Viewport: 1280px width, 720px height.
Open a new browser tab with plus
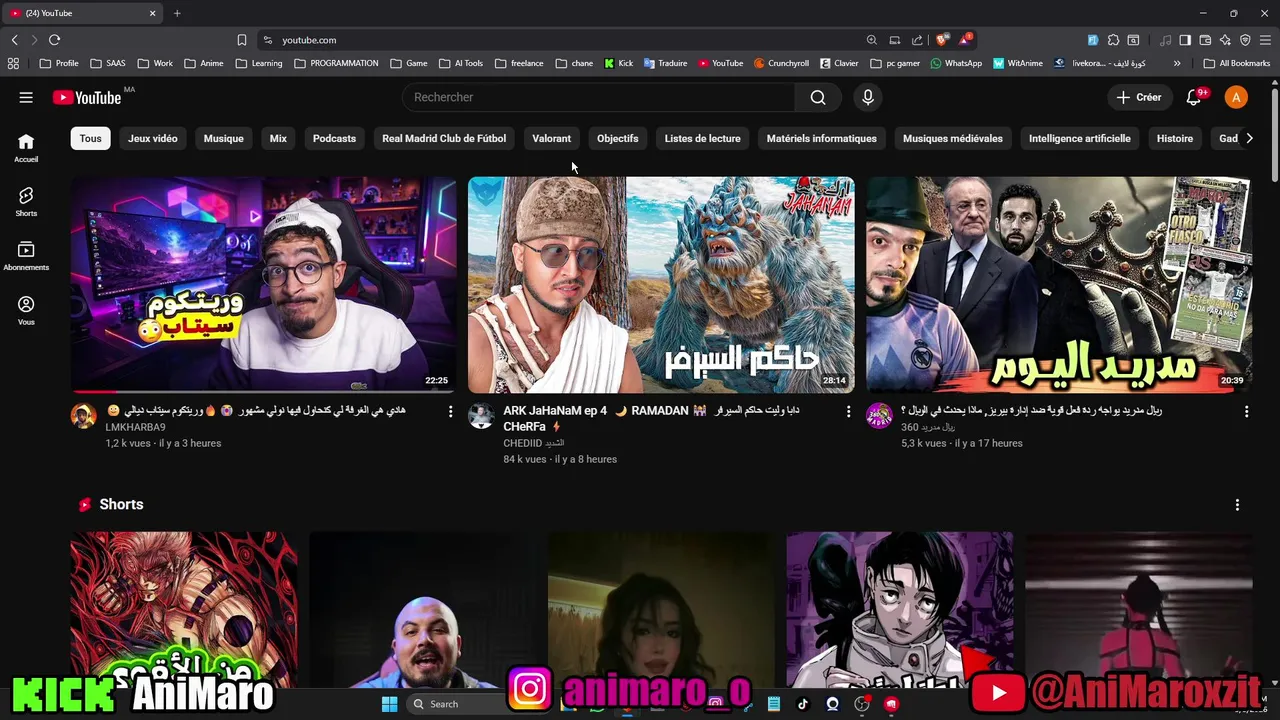pyautogui.click(x=177, y=13)
